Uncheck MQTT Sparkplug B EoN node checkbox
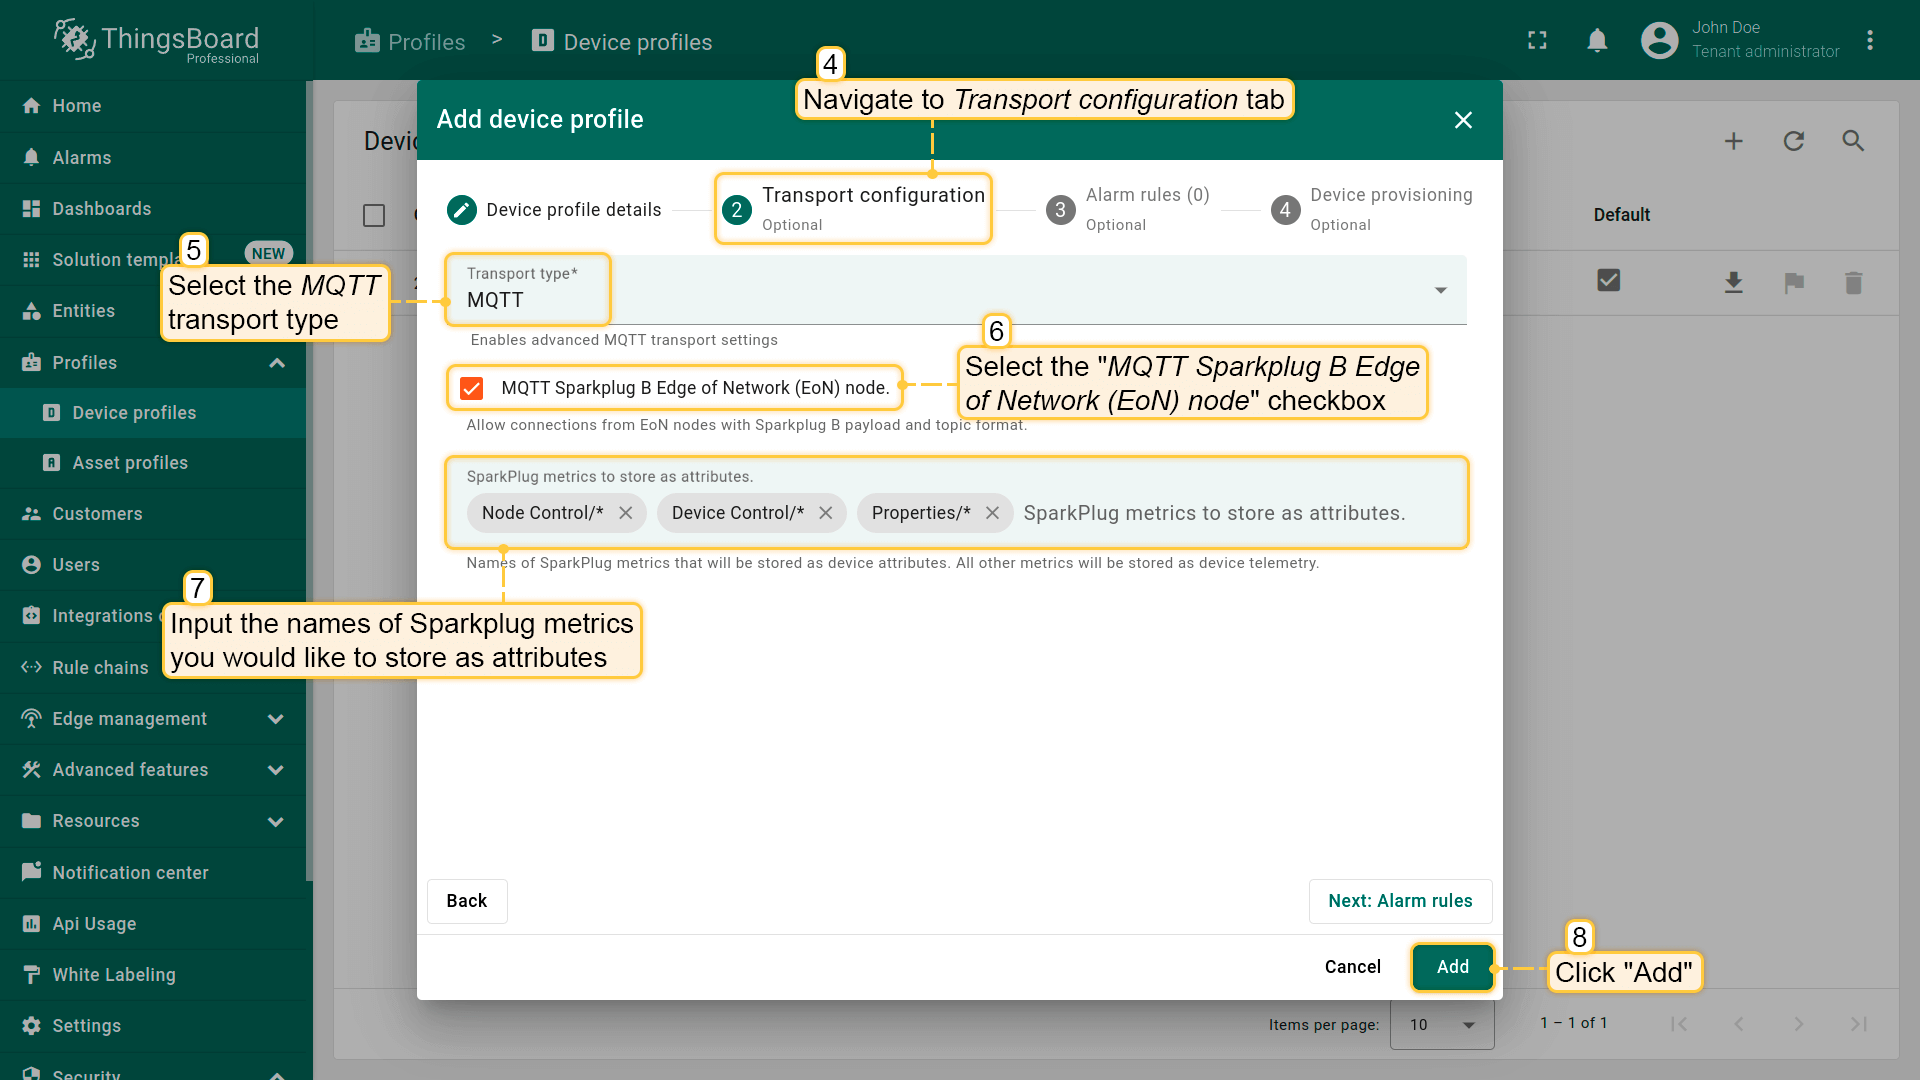The width and height of the screenshot is (1920, 1080). [472, 388]
